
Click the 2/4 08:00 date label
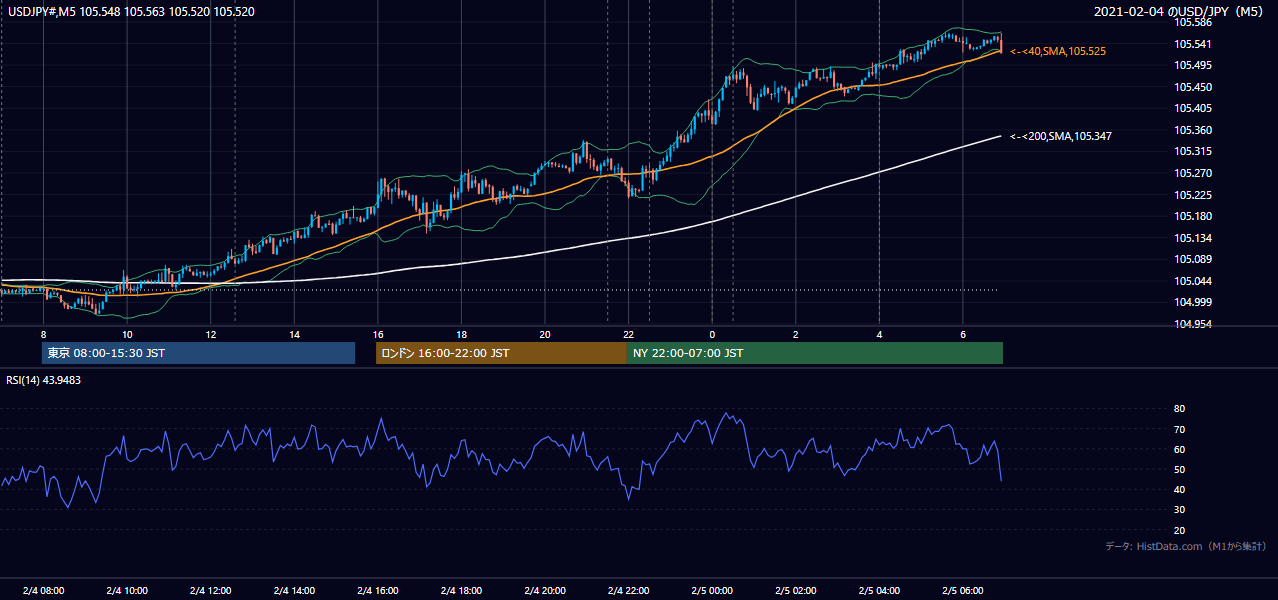(42, 590)
